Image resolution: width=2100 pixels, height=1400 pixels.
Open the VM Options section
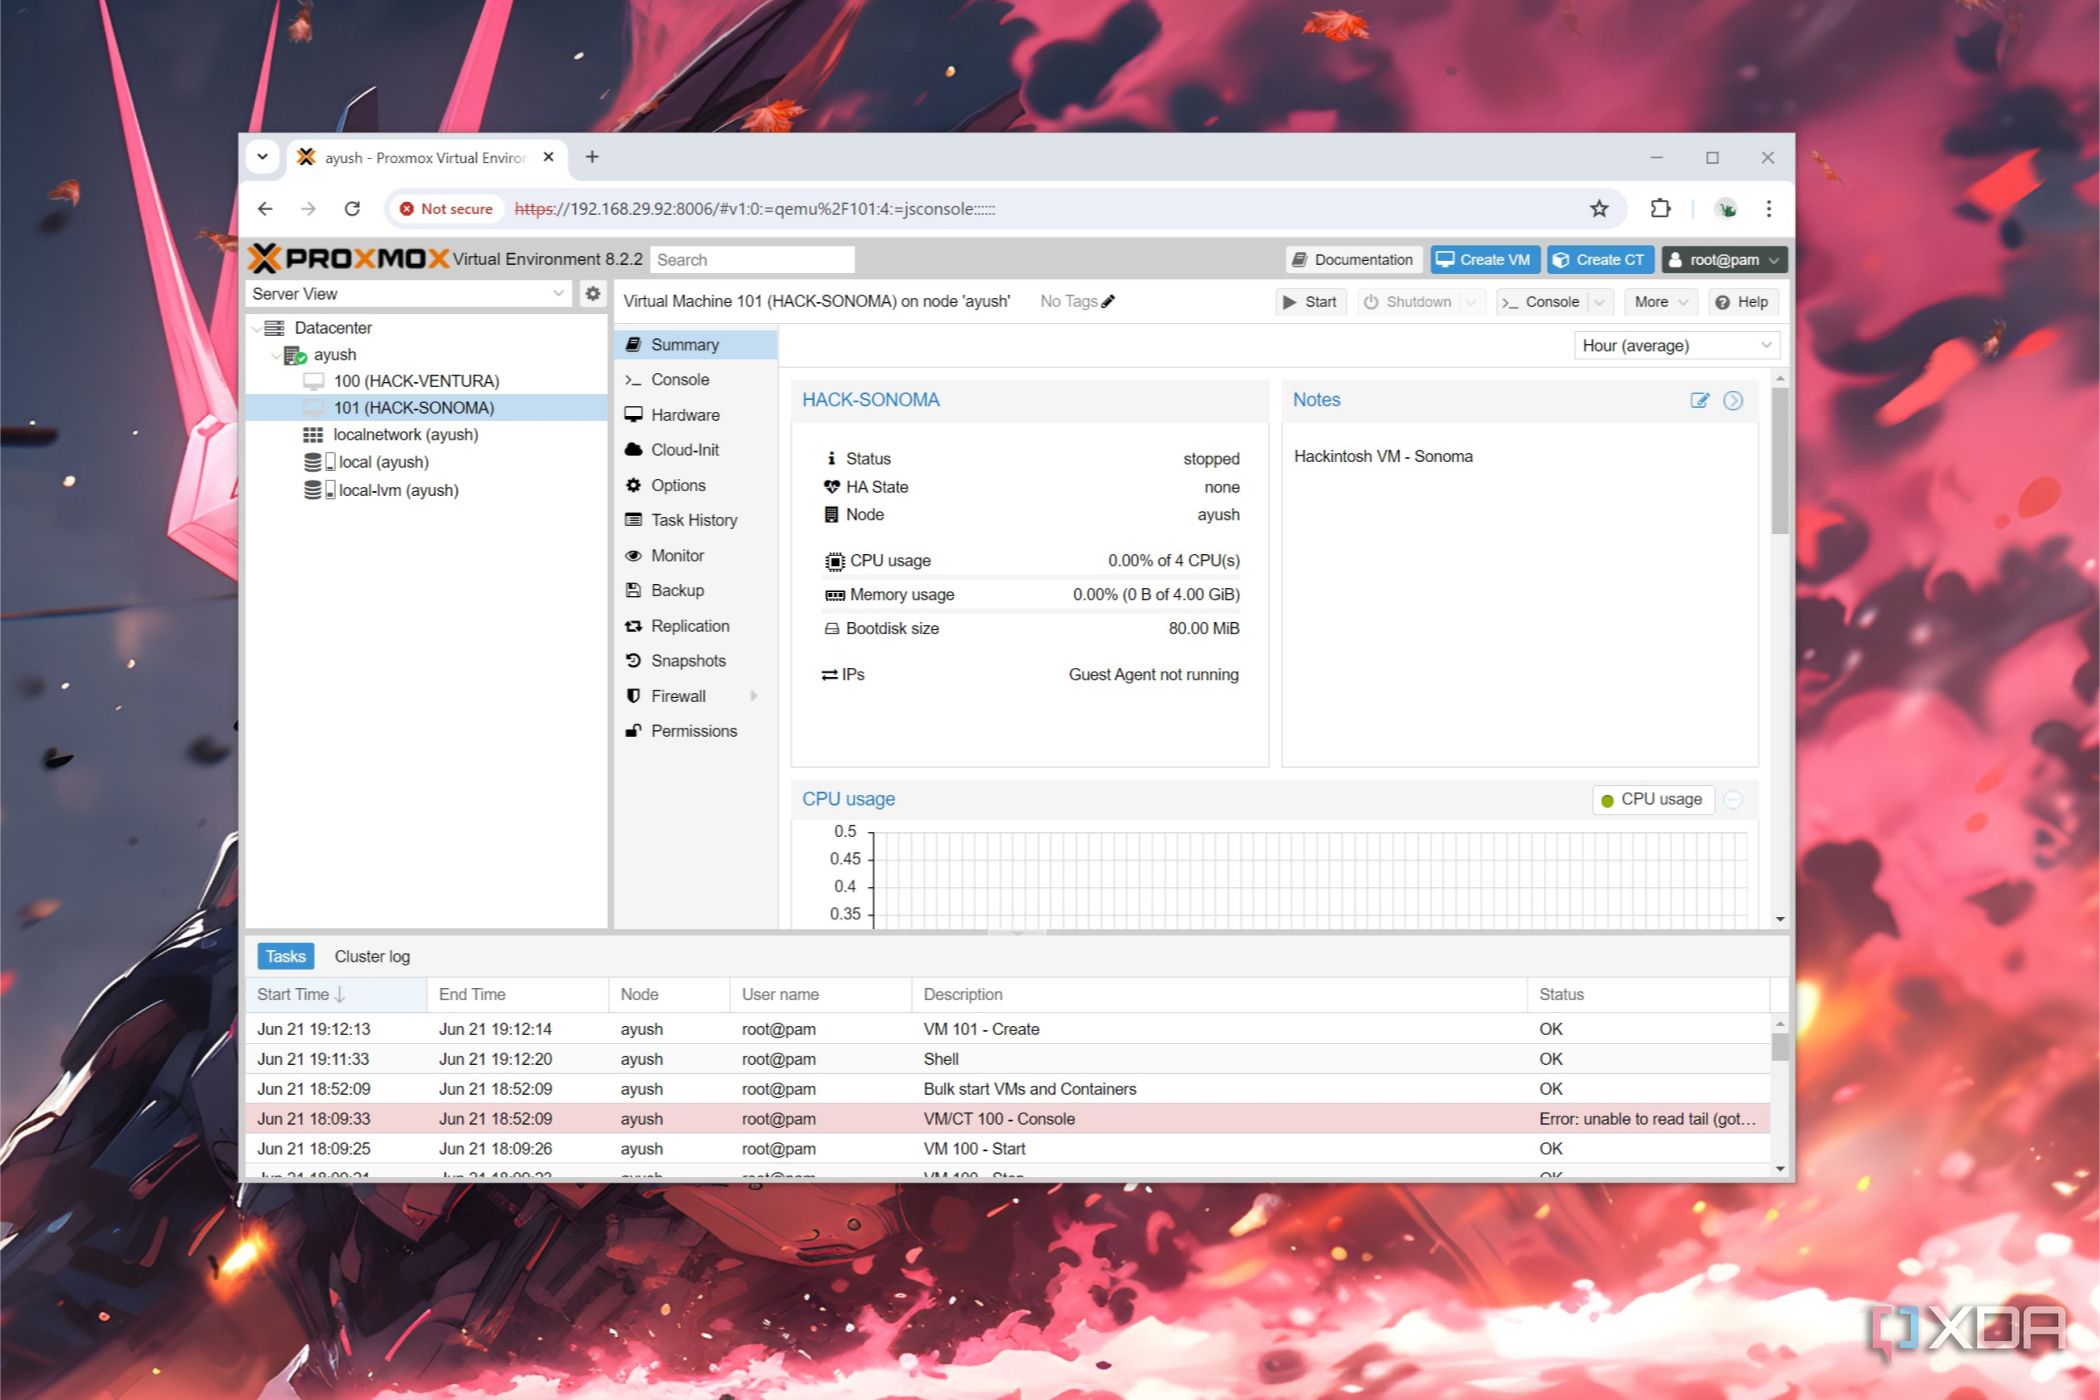695,485
